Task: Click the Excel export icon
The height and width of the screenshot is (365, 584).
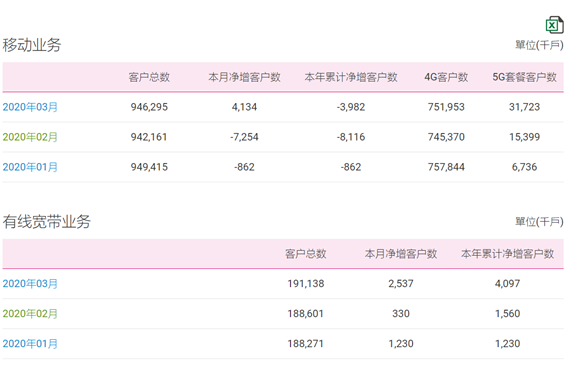Action: pos(554,25)
